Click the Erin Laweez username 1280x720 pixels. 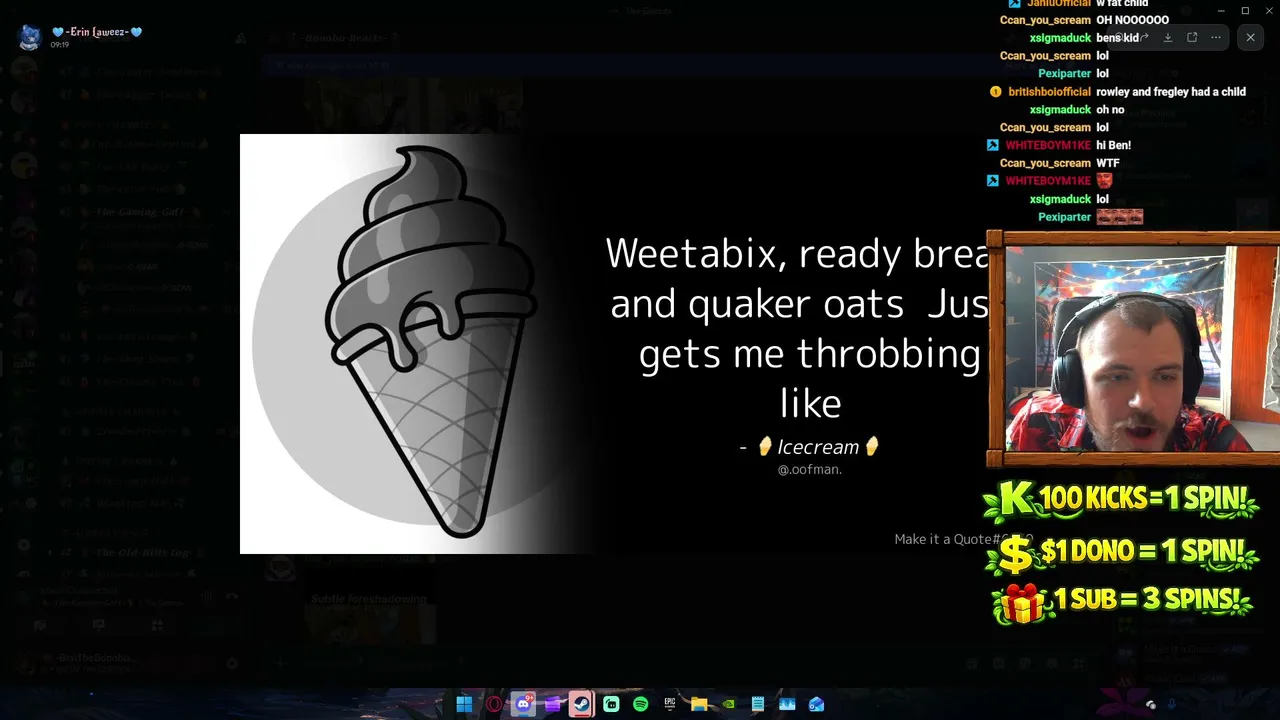click(x=97, y=32)
